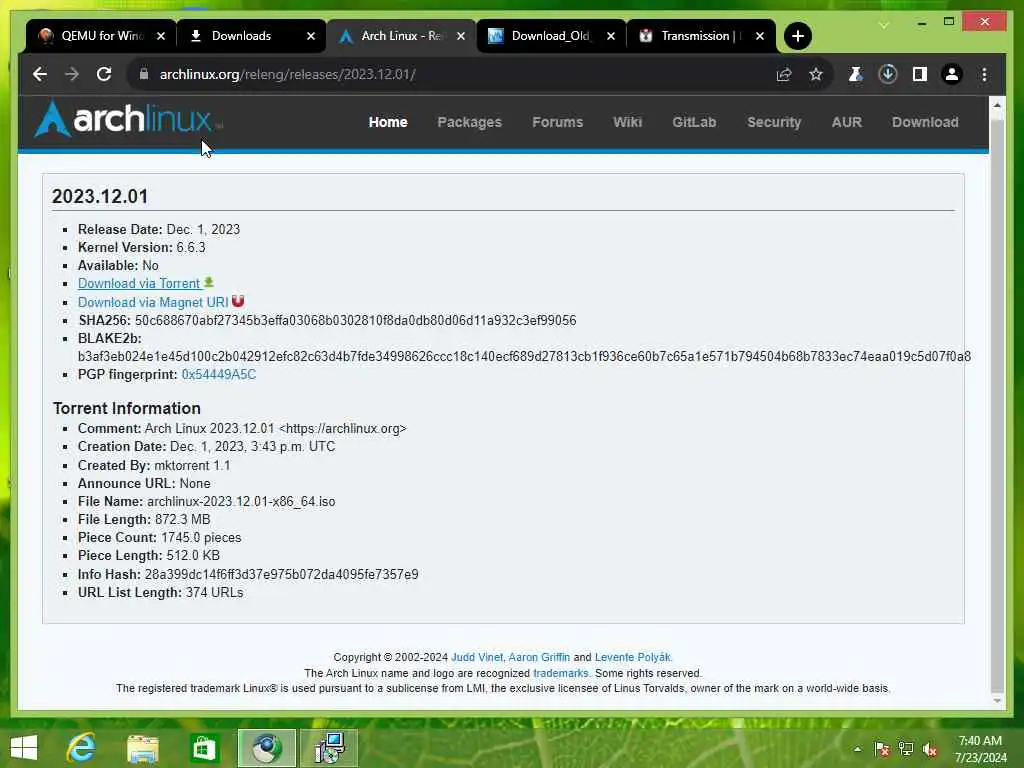Click the red magnet icon
Screen dimensions: 1024x768
pyautogui.click(x=238, y=301)
